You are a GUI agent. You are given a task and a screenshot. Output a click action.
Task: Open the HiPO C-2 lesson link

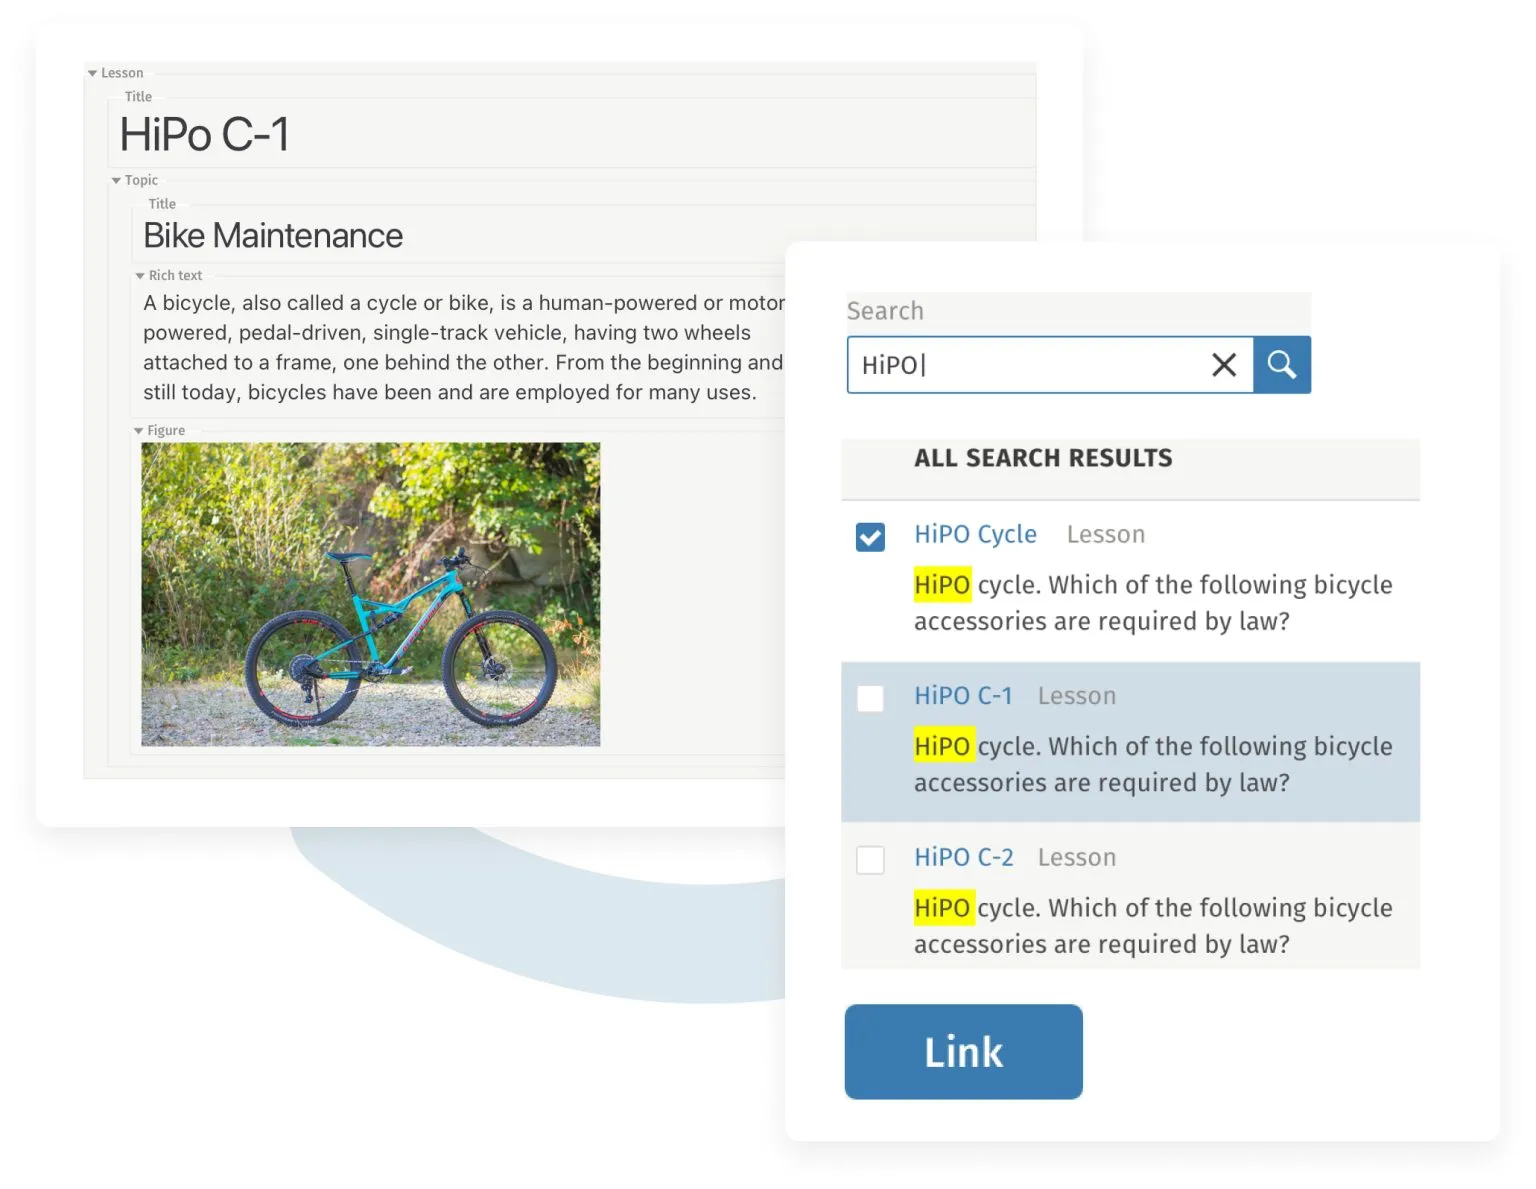[963, 857]
